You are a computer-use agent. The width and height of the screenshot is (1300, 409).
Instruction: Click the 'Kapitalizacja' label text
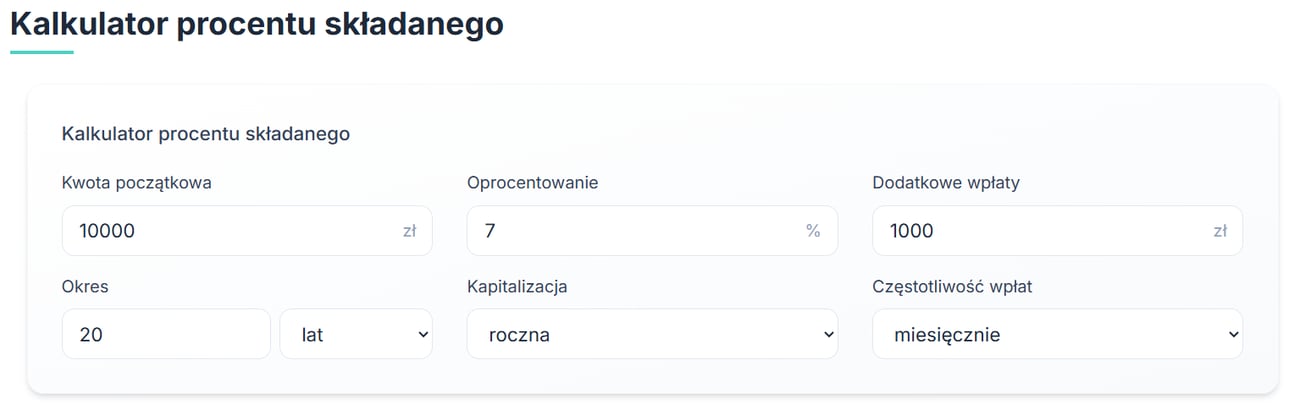[517, 286]
